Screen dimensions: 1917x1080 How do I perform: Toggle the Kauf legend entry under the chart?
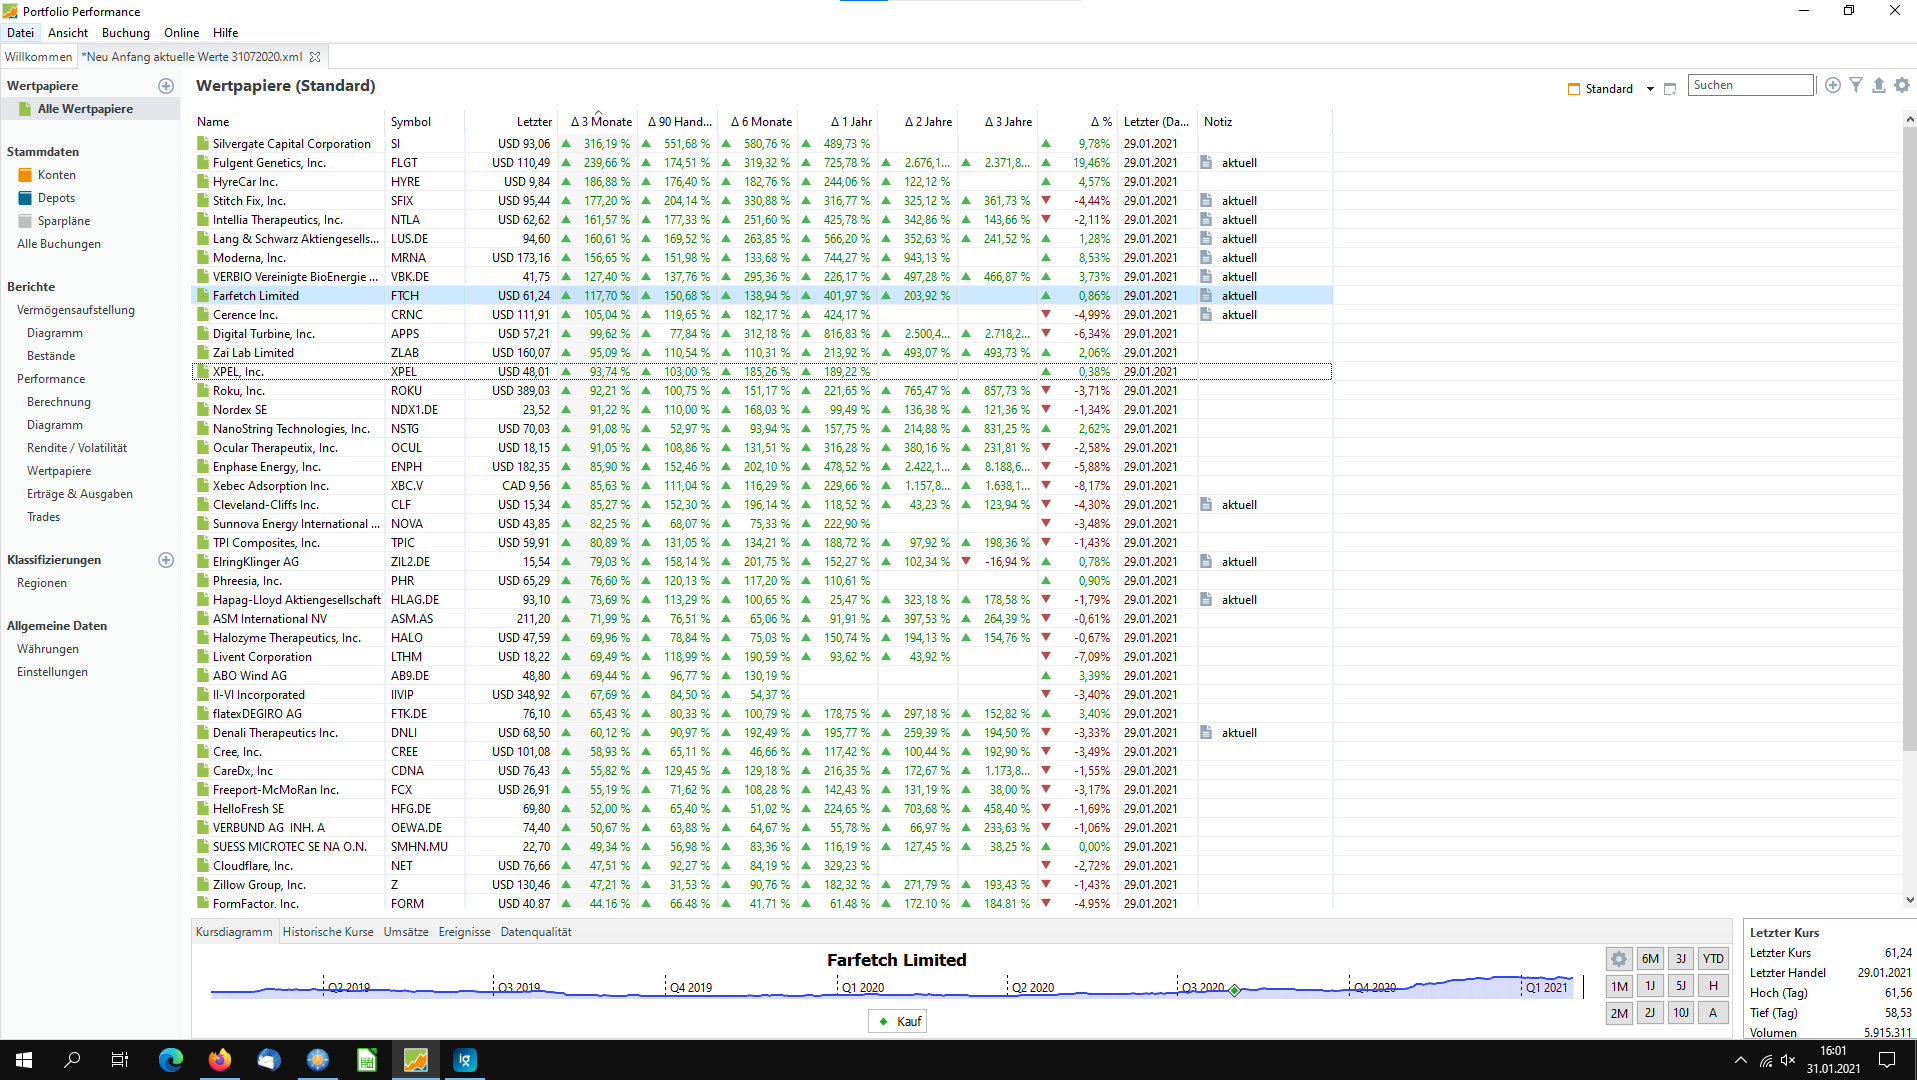898,1022
